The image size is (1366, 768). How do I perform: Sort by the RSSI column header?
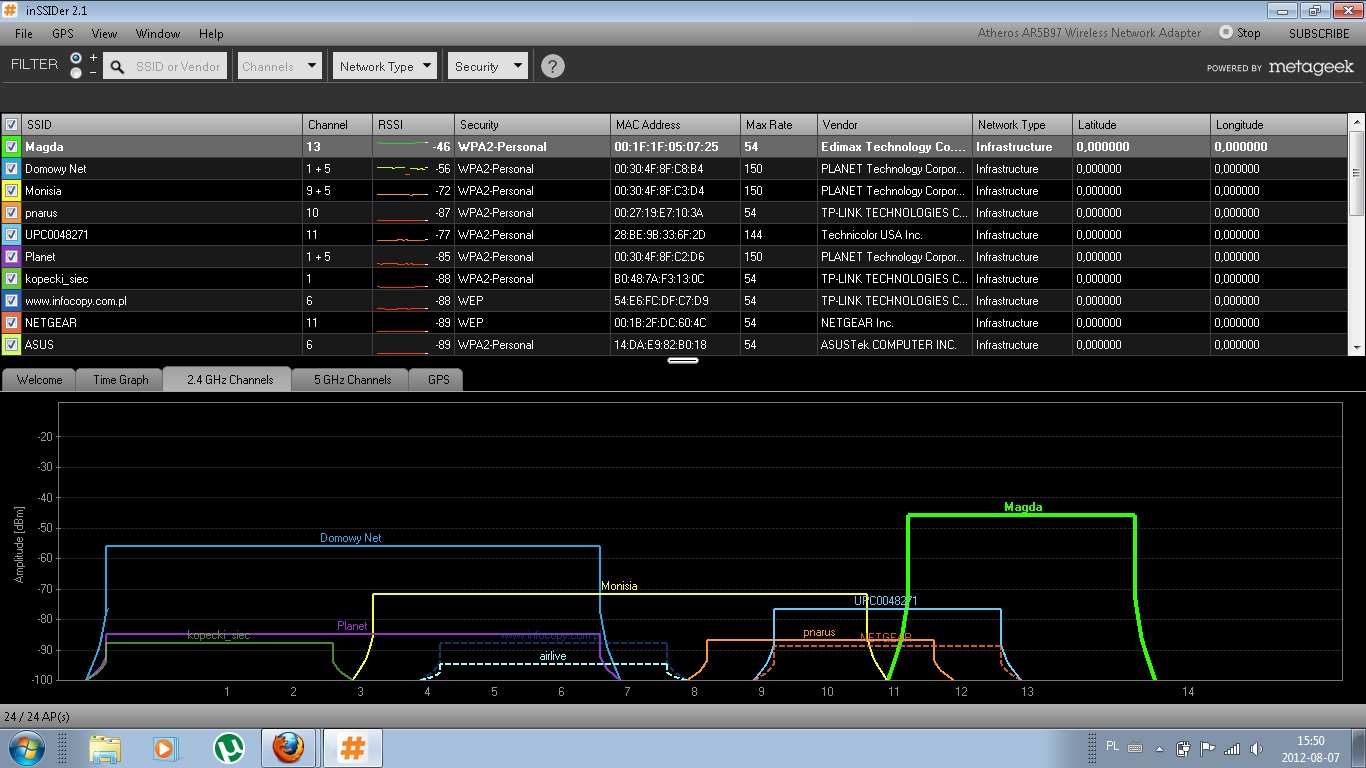pyautogui.click(x=414, y=124)
